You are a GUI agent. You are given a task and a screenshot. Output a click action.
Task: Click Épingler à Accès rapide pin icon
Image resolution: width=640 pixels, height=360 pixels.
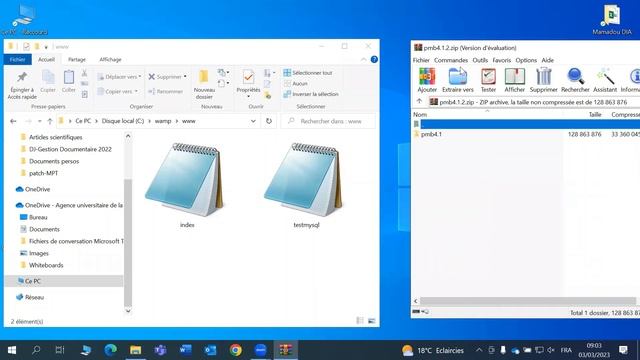[x=22, y=77]
